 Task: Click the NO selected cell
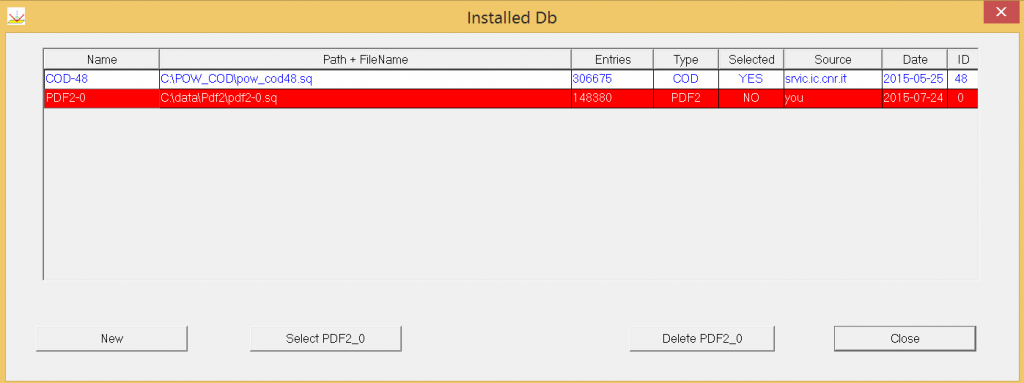point(751,97)
